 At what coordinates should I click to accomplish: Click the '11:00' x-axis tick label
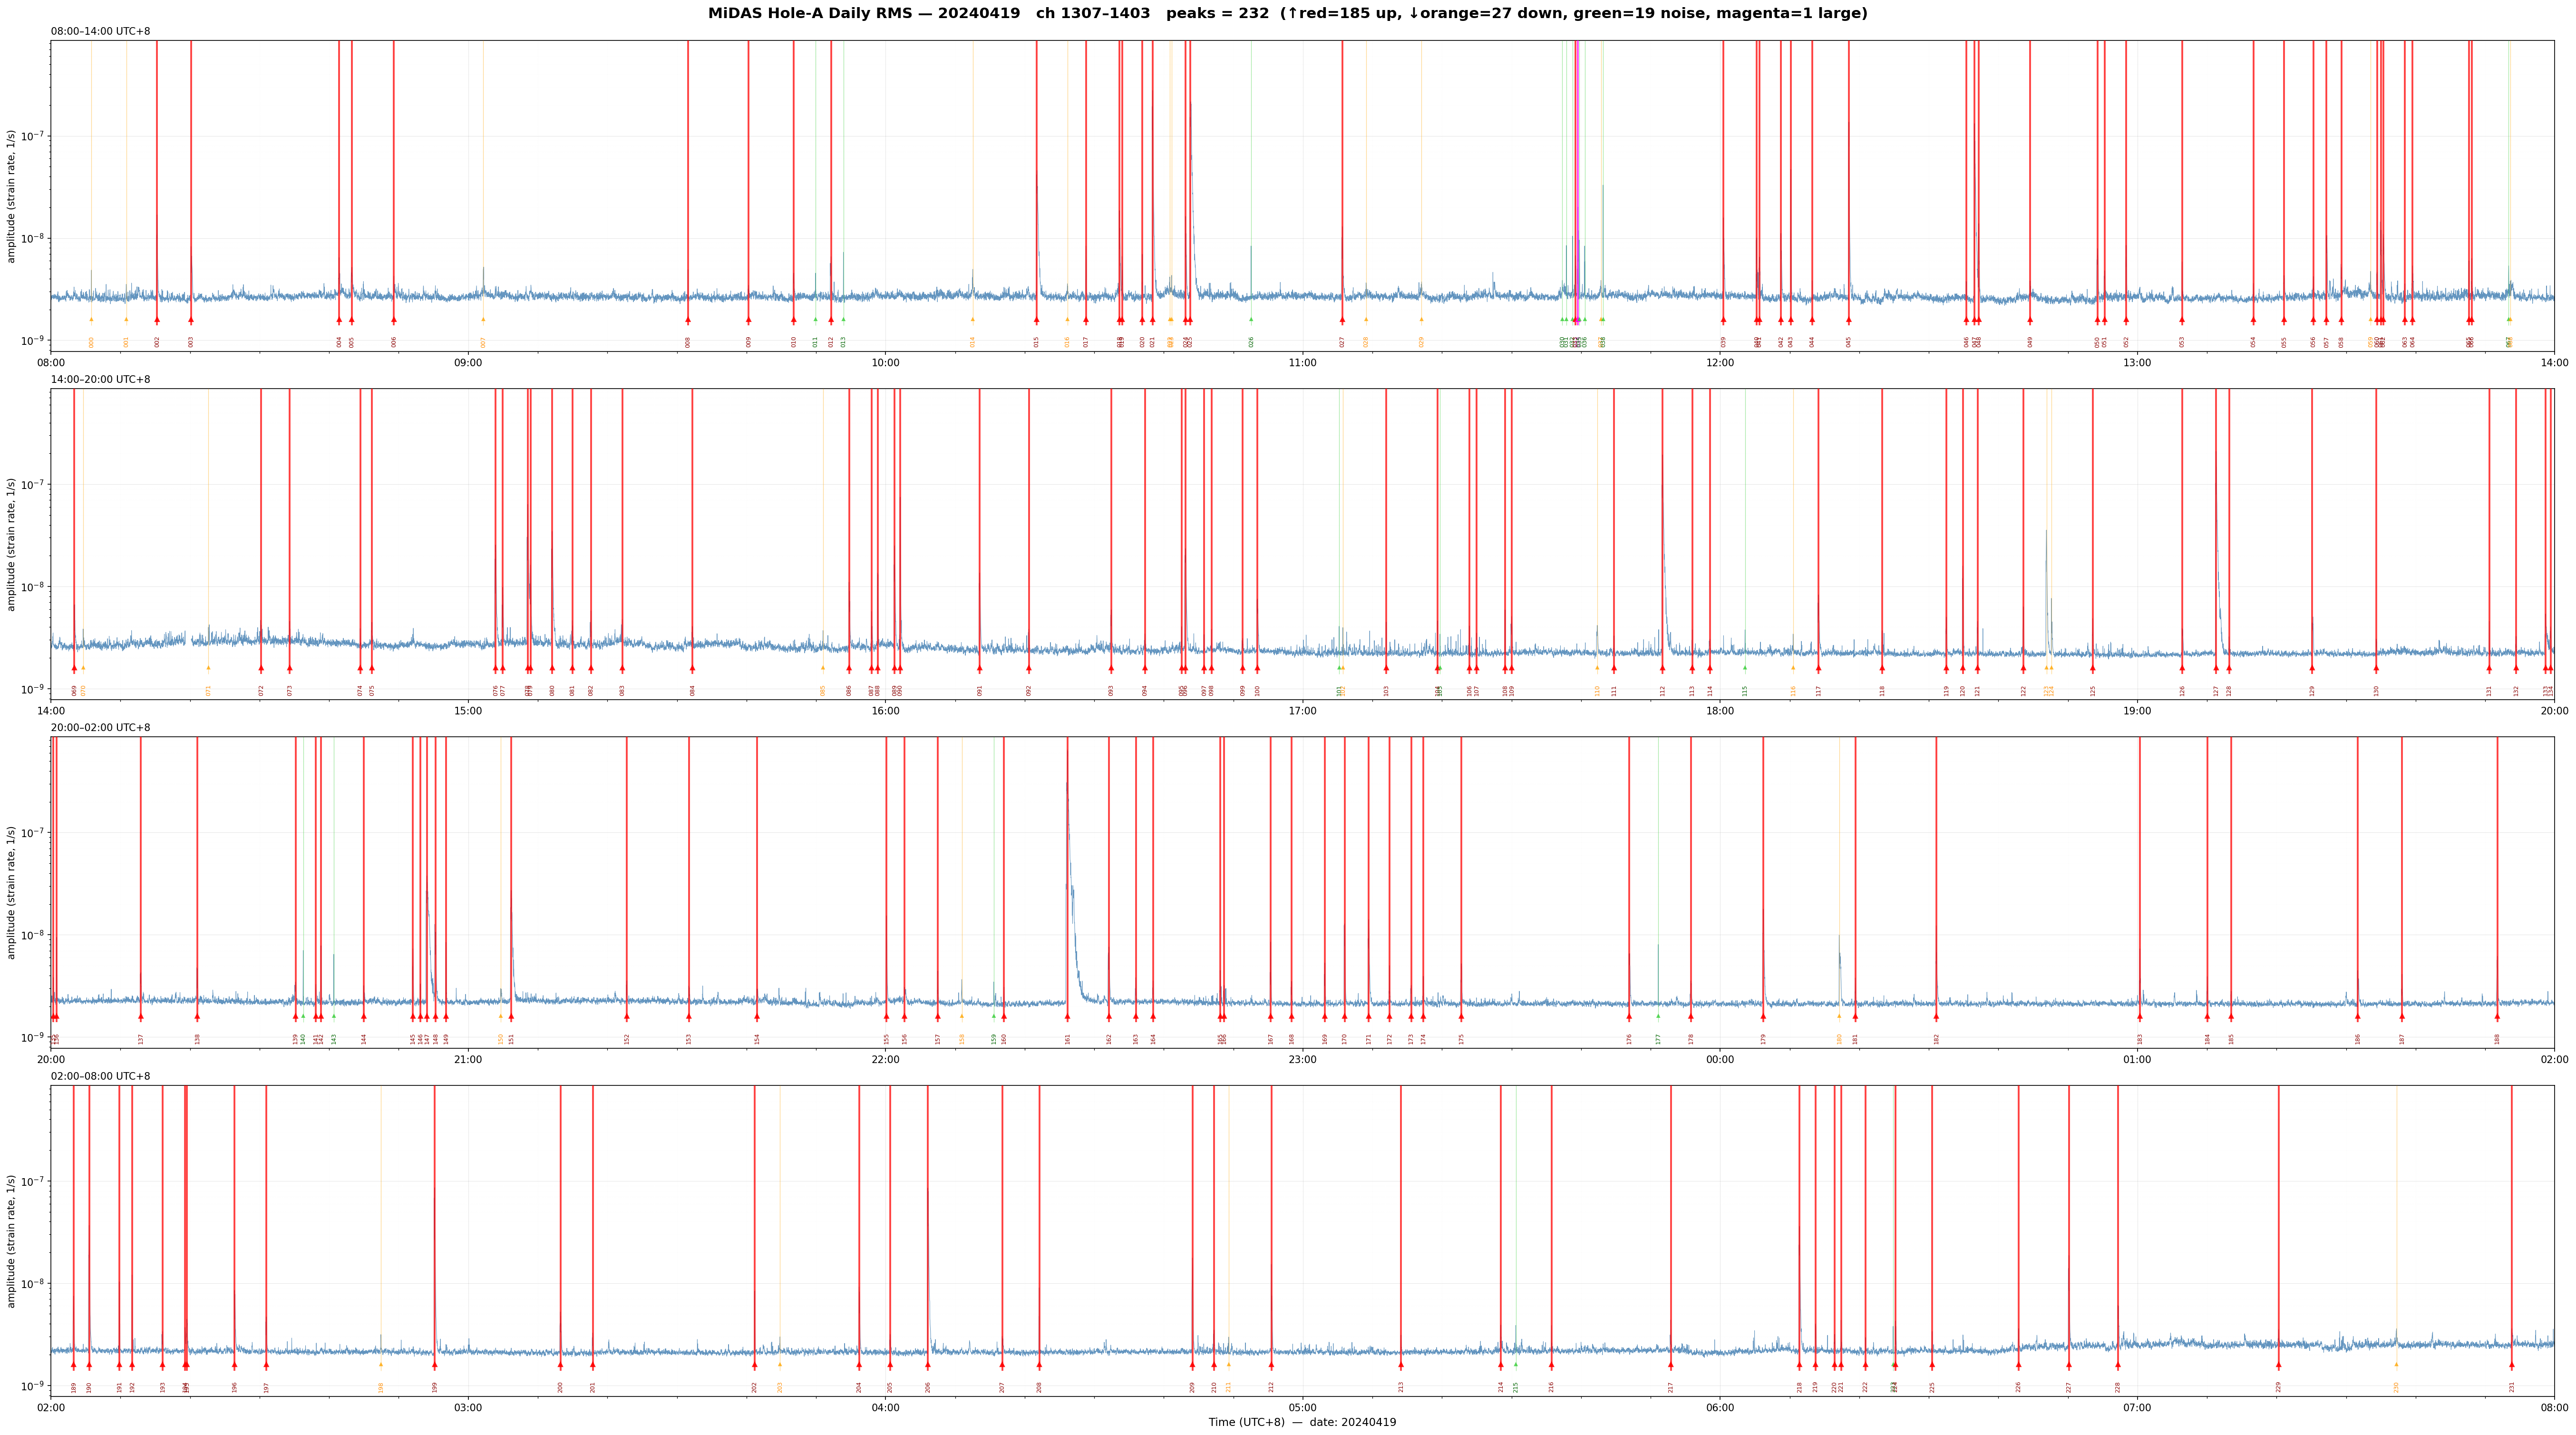(x=1302, y=363)
